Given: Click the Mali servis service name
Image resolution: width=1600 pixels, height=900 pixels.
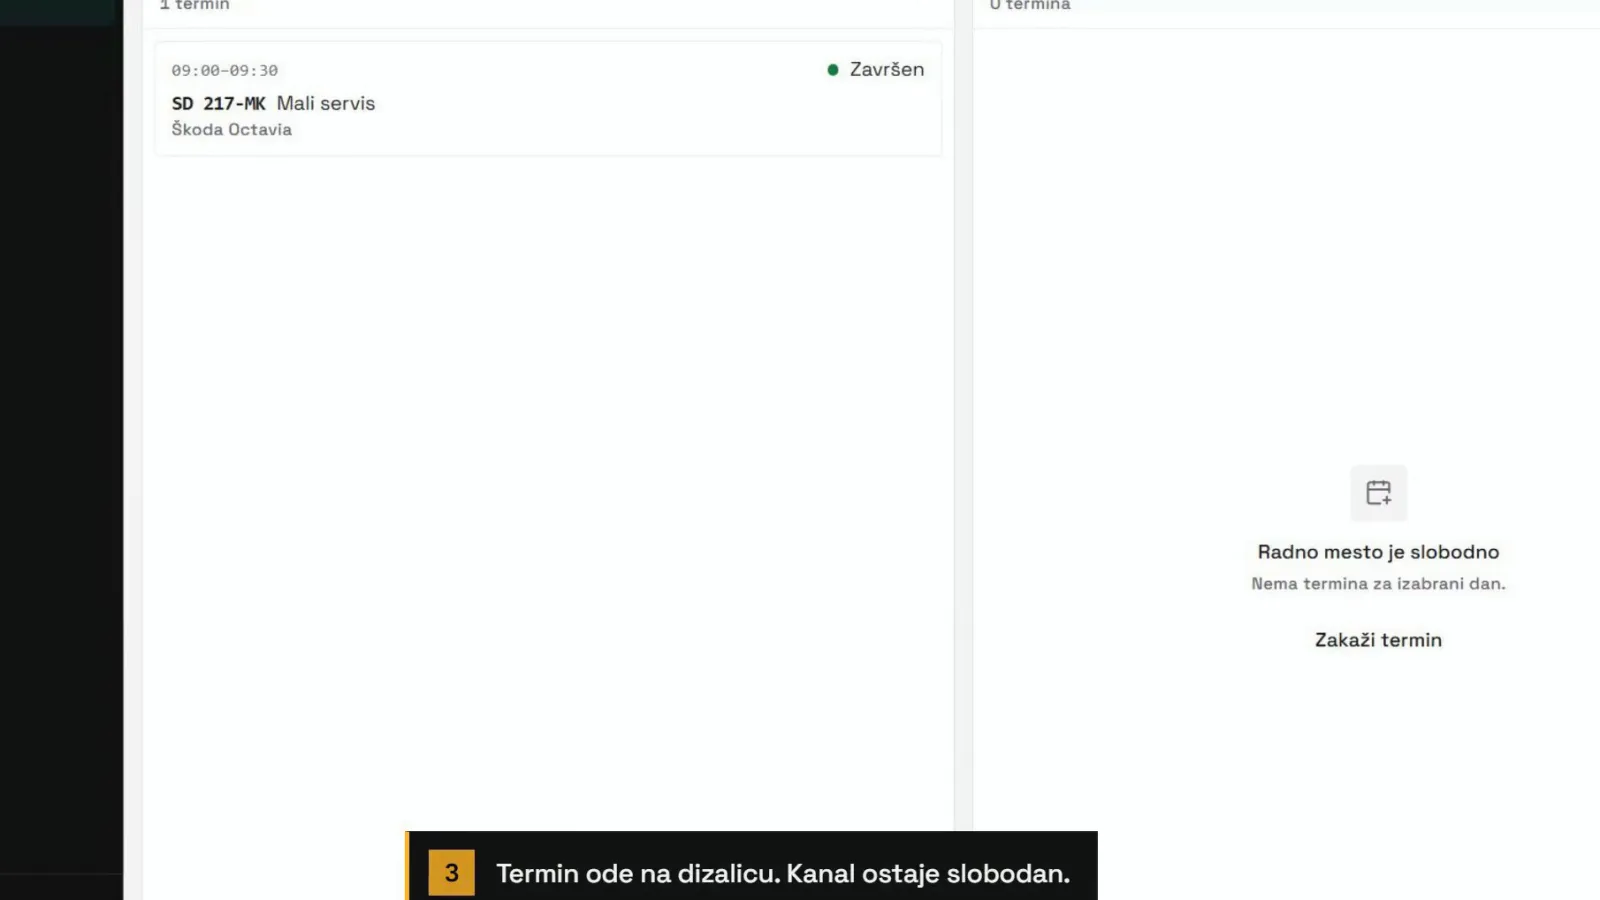Looking at the screenshot, I should click(x=326, y=104).
